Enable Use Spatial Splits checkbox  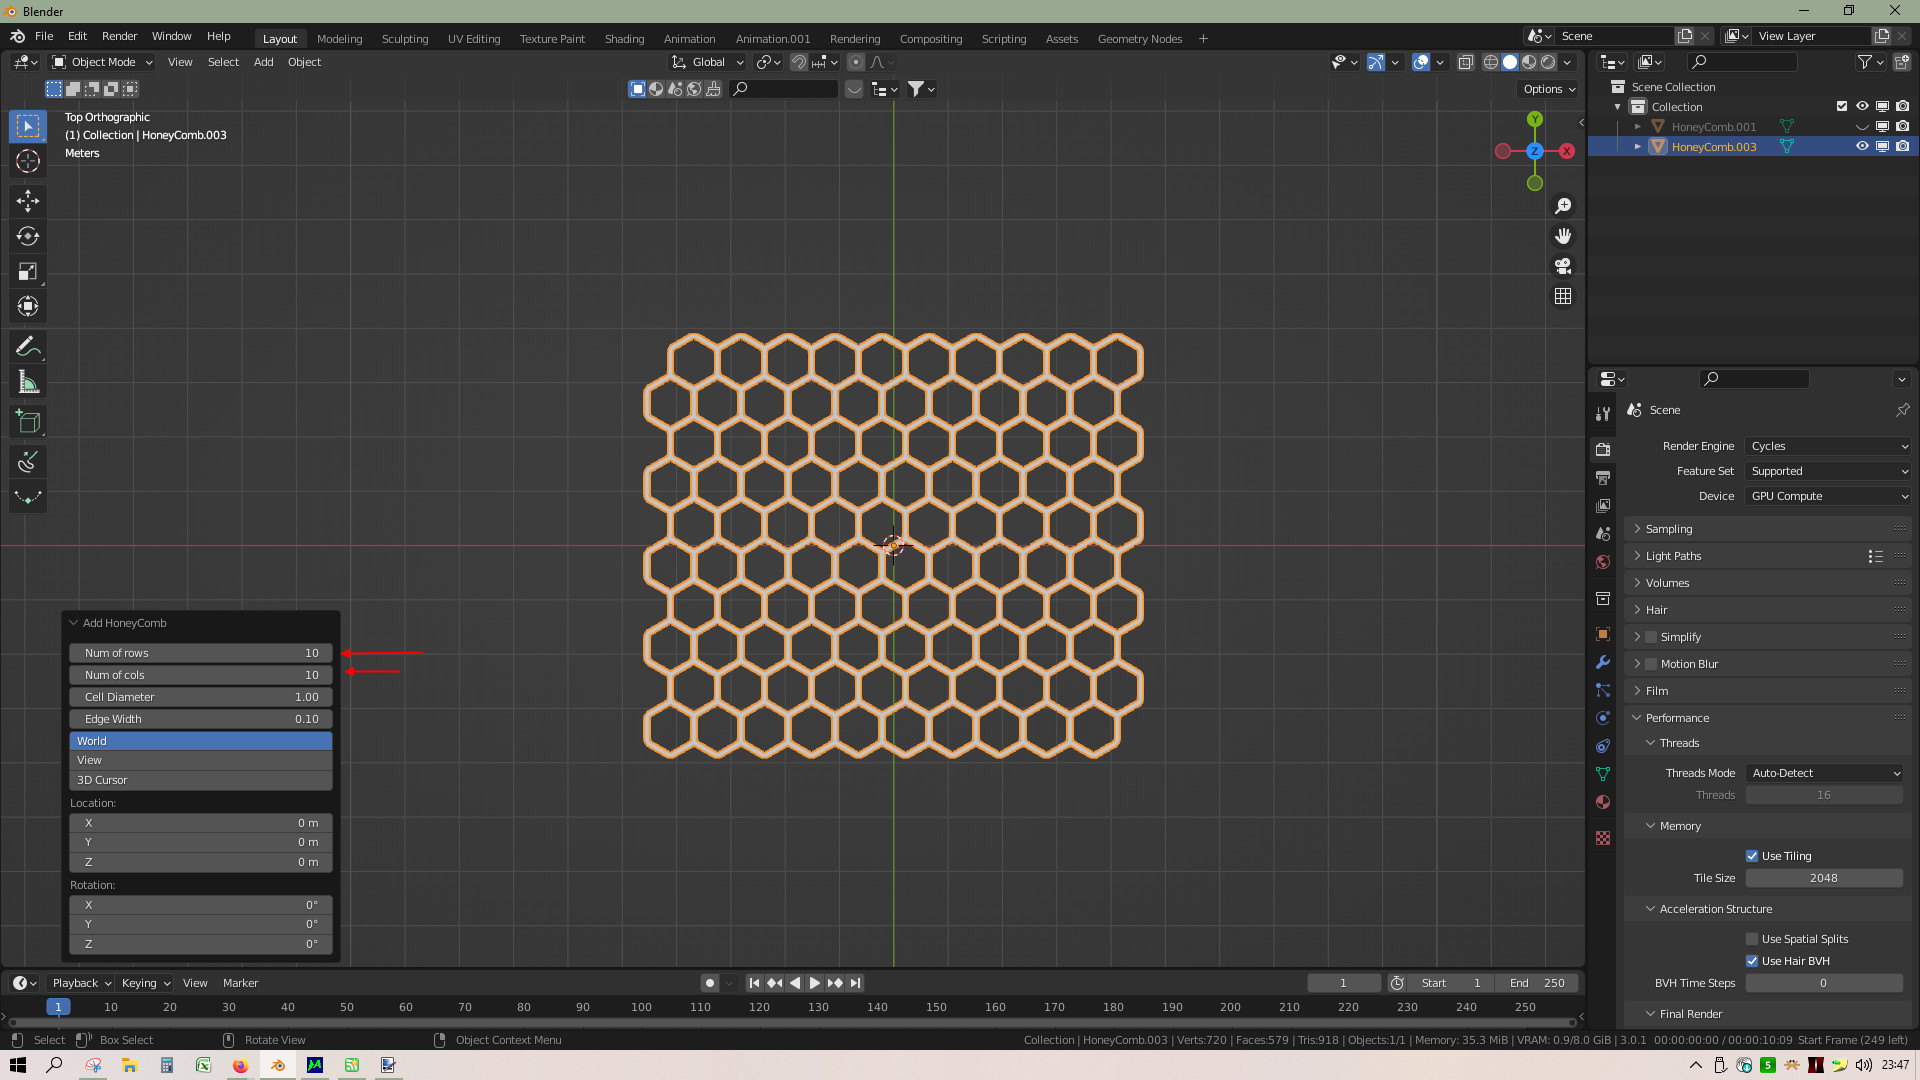click(1752, 939)
